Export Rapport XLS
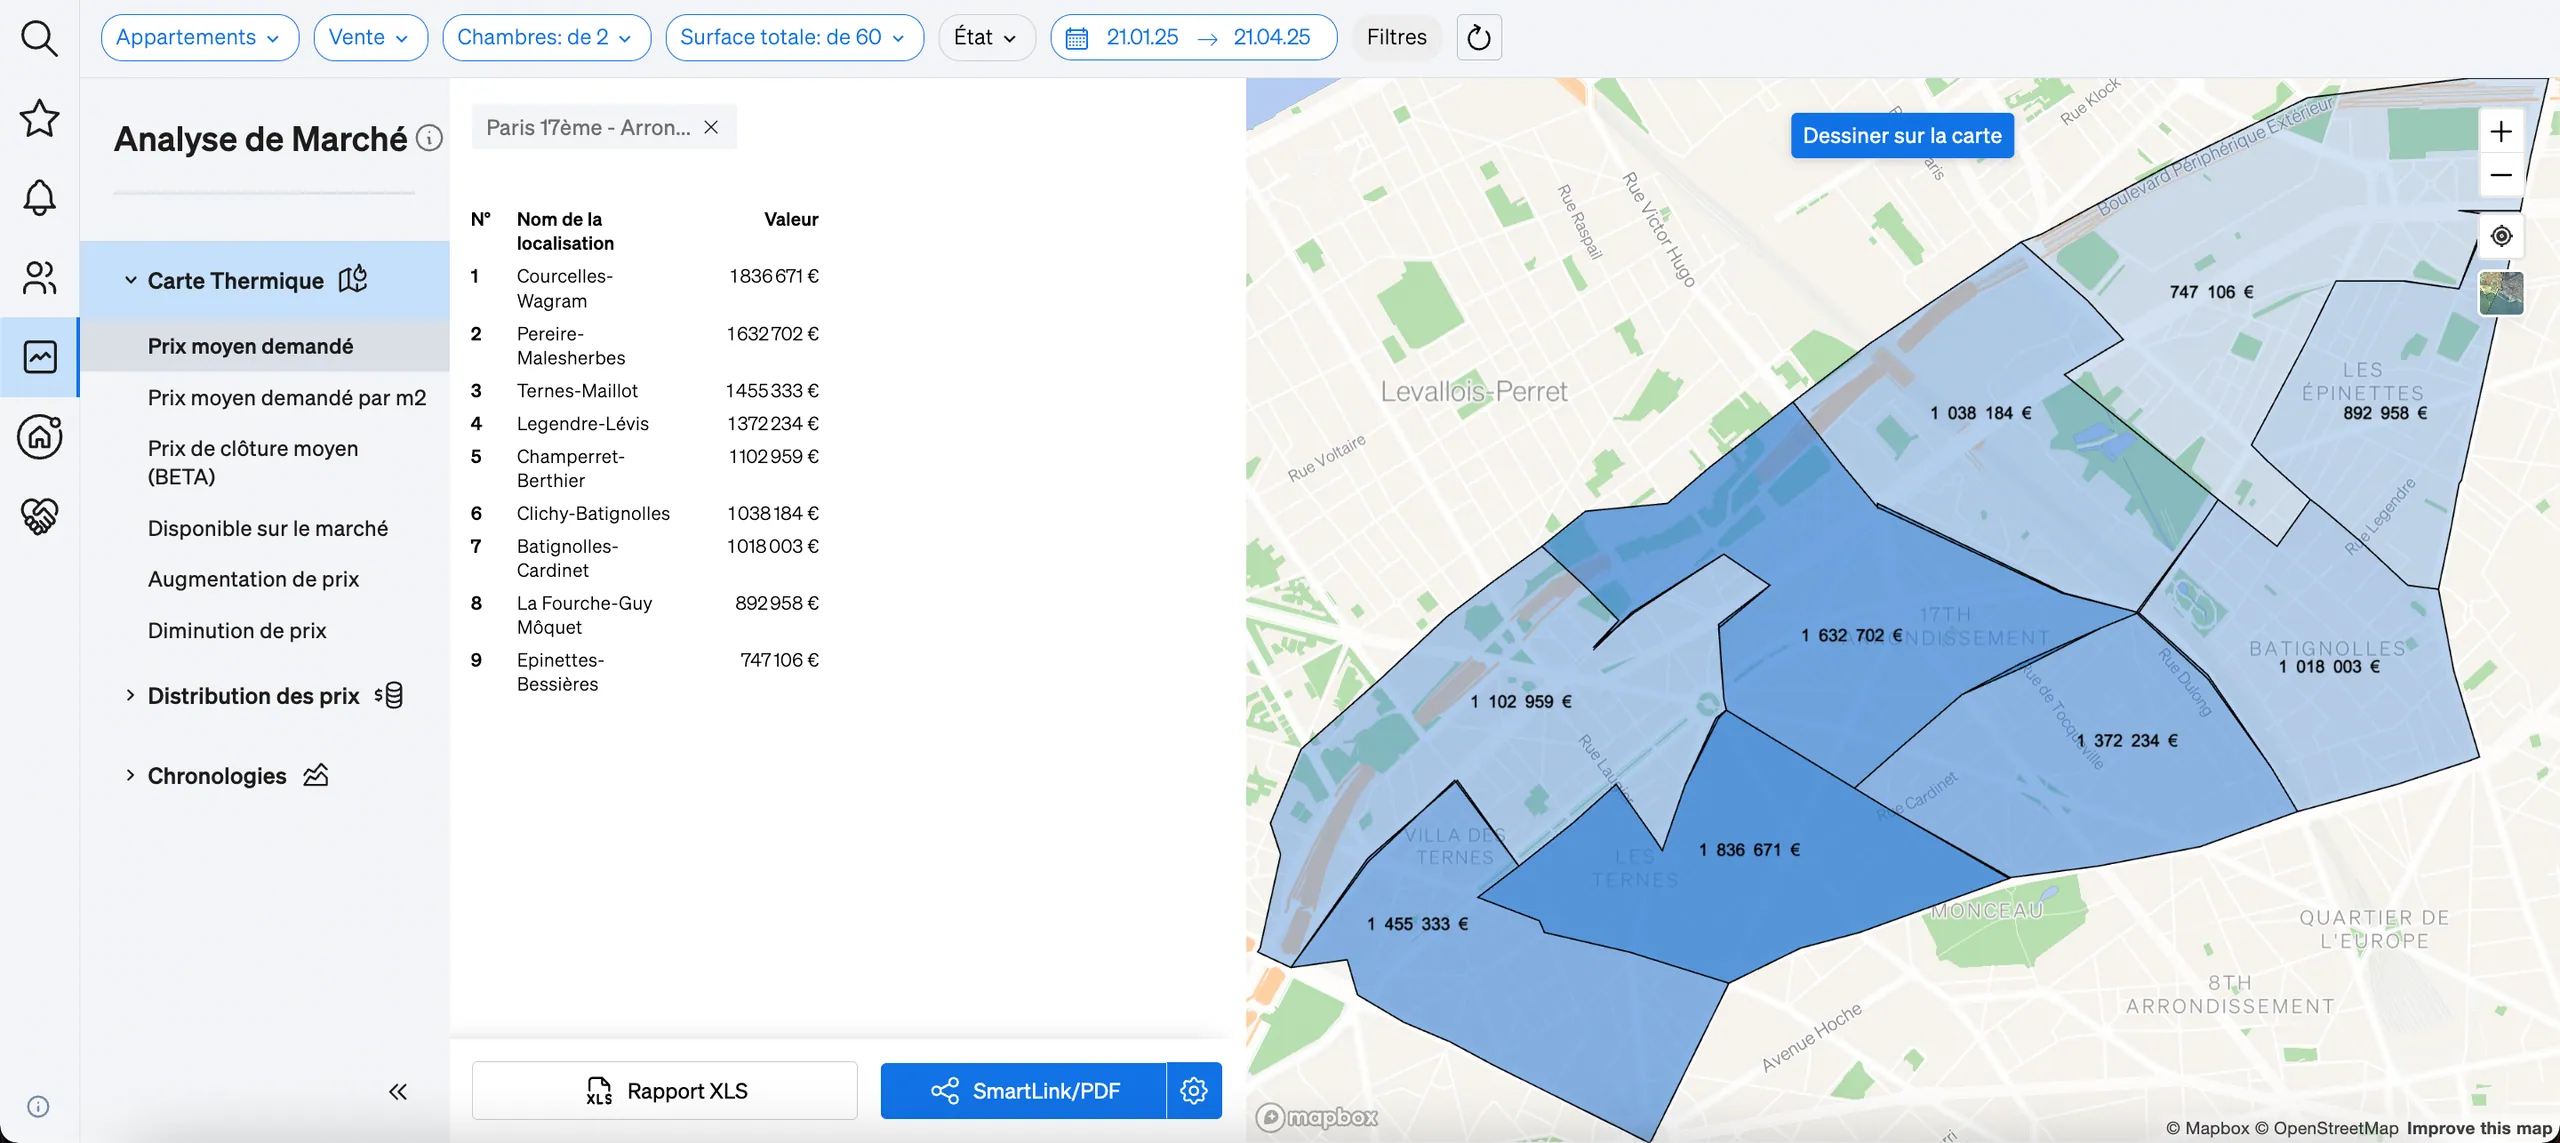This screenshot has width=2560, height=1143. (x=665, y=1090)
